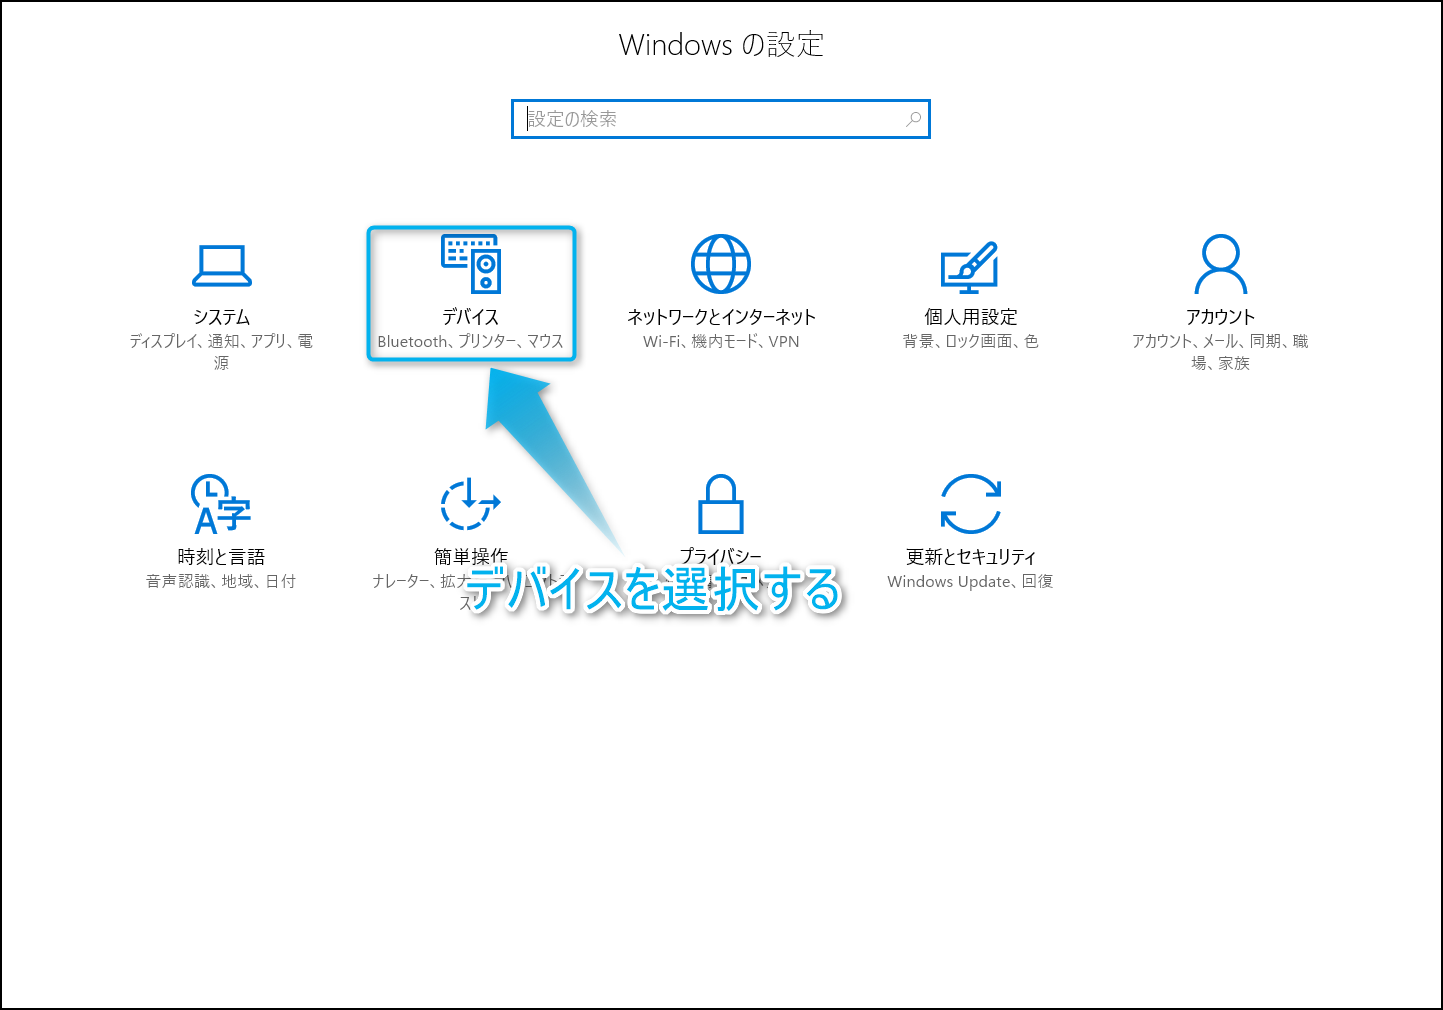The height and width of the screenshot is (1010, 1443).
Task: Open the Ease of Access icon
Action: [x=470, y=504]
